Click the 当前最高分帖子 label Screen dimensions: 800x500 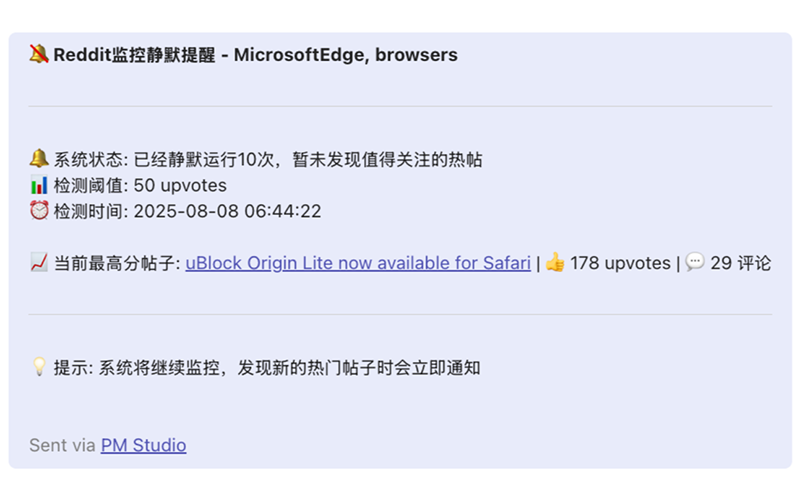[117, 263]
